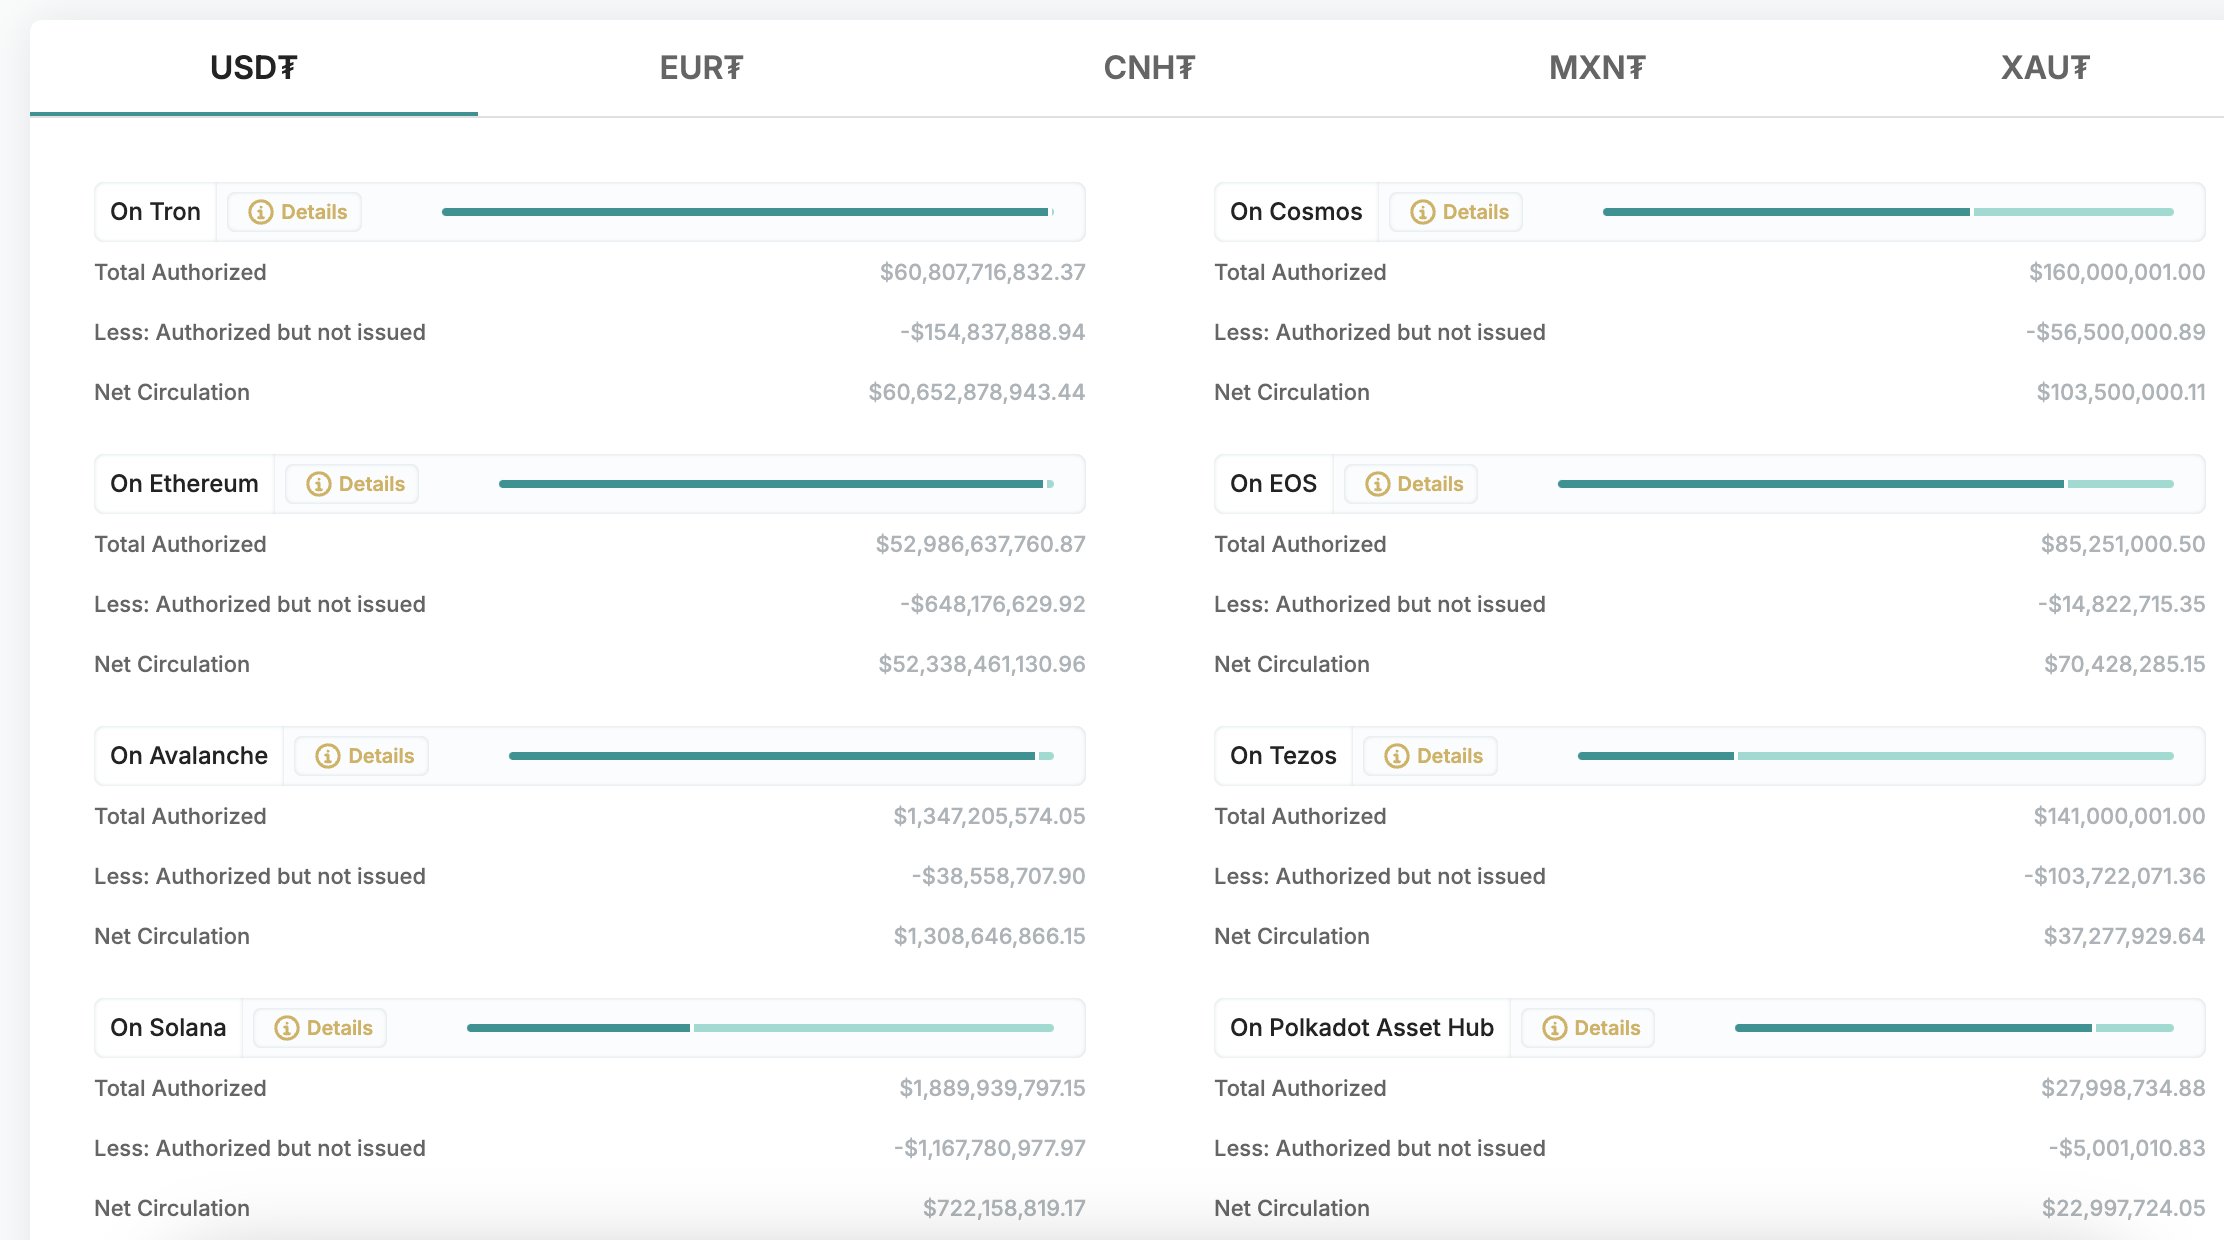Viewport: 2224px width, 1240px height.
Task: Click the On EOS label
Action: click(x=1273, y=484)
